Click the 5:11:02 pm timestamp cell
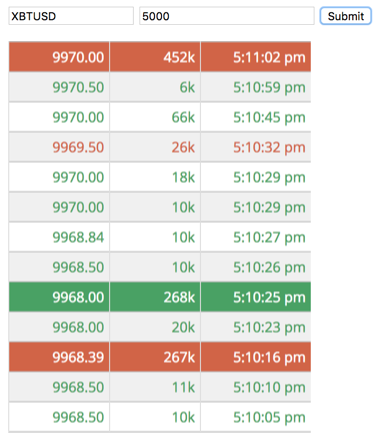The height and width of the screenshot is (433, 376). (x=256, y=57)
